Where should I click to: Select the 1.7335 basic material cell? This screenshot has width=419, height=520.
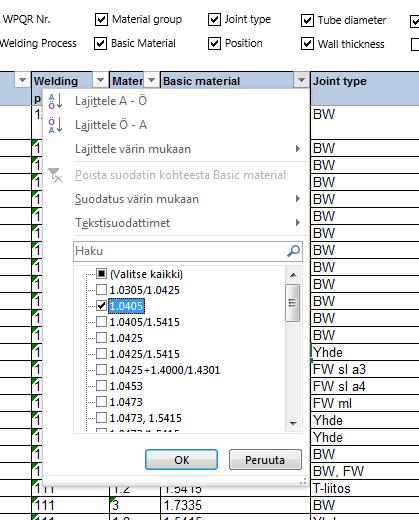coord(235,505)
